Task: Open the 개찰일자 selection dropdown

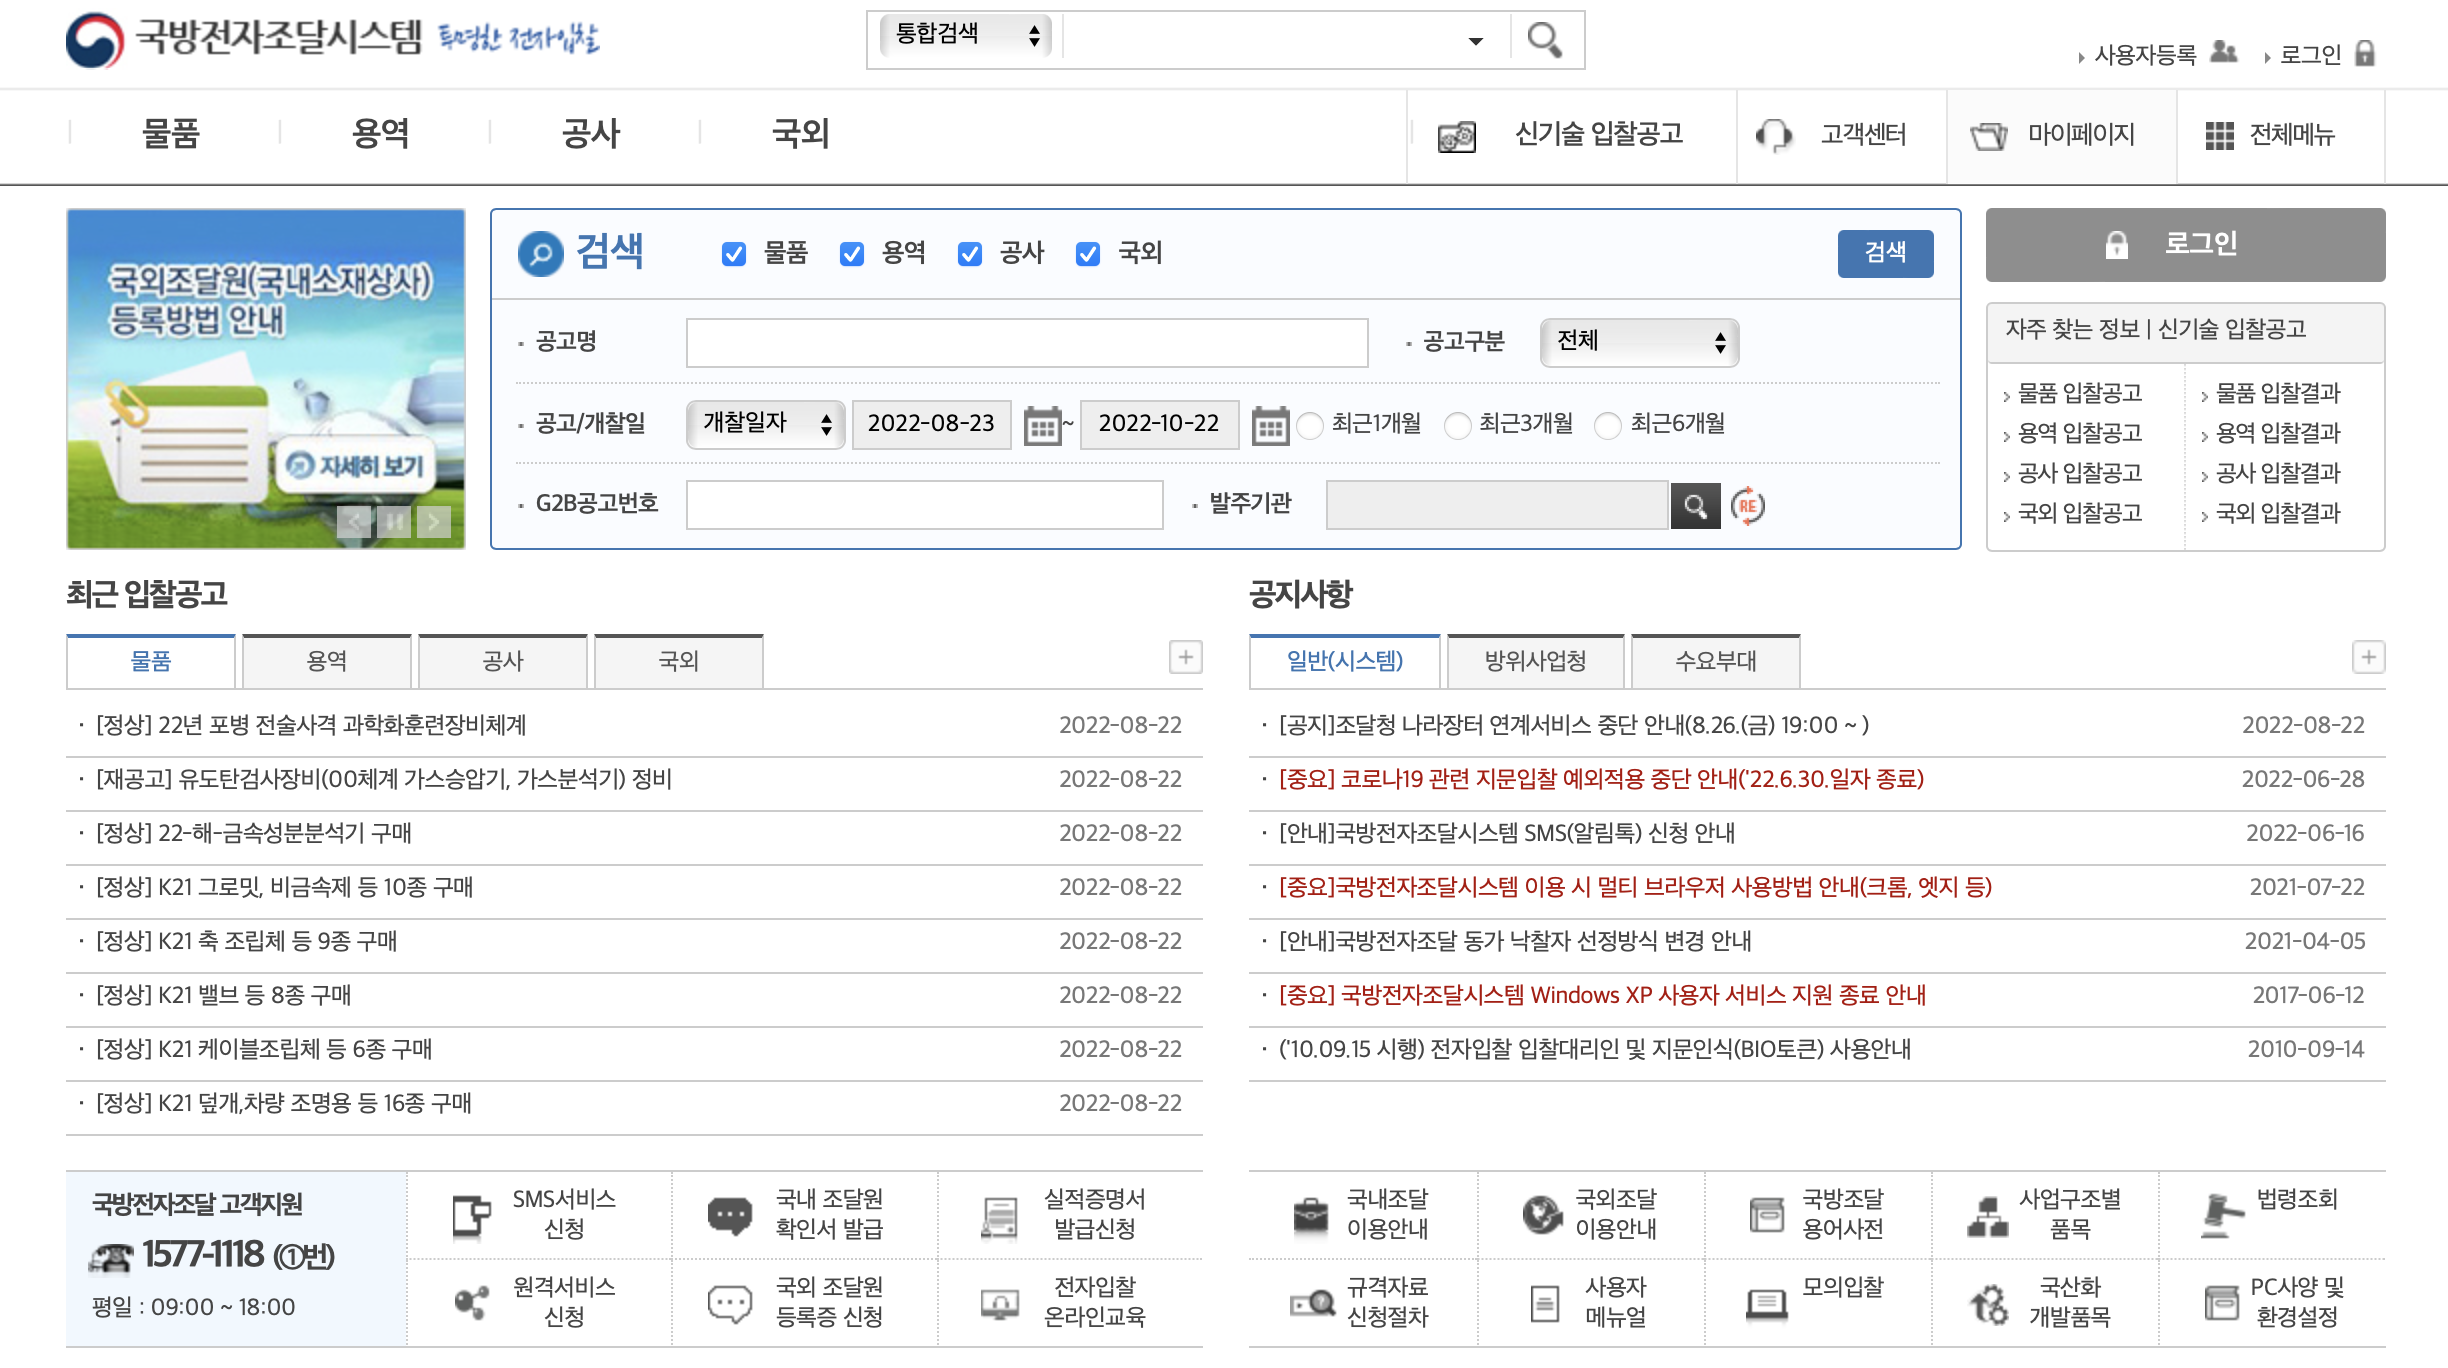Action: 763,424
